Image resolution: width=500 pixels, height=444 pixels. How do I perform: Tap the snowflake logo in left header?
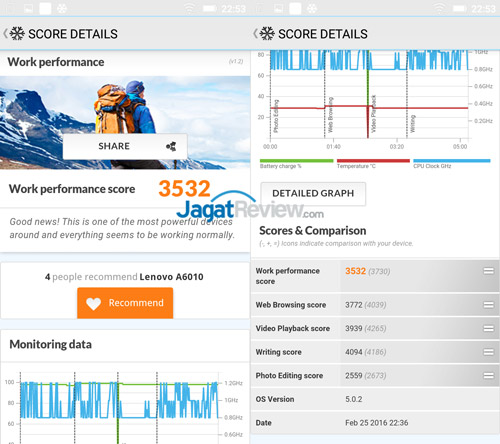pyautogui.click(x=17, y=34)
